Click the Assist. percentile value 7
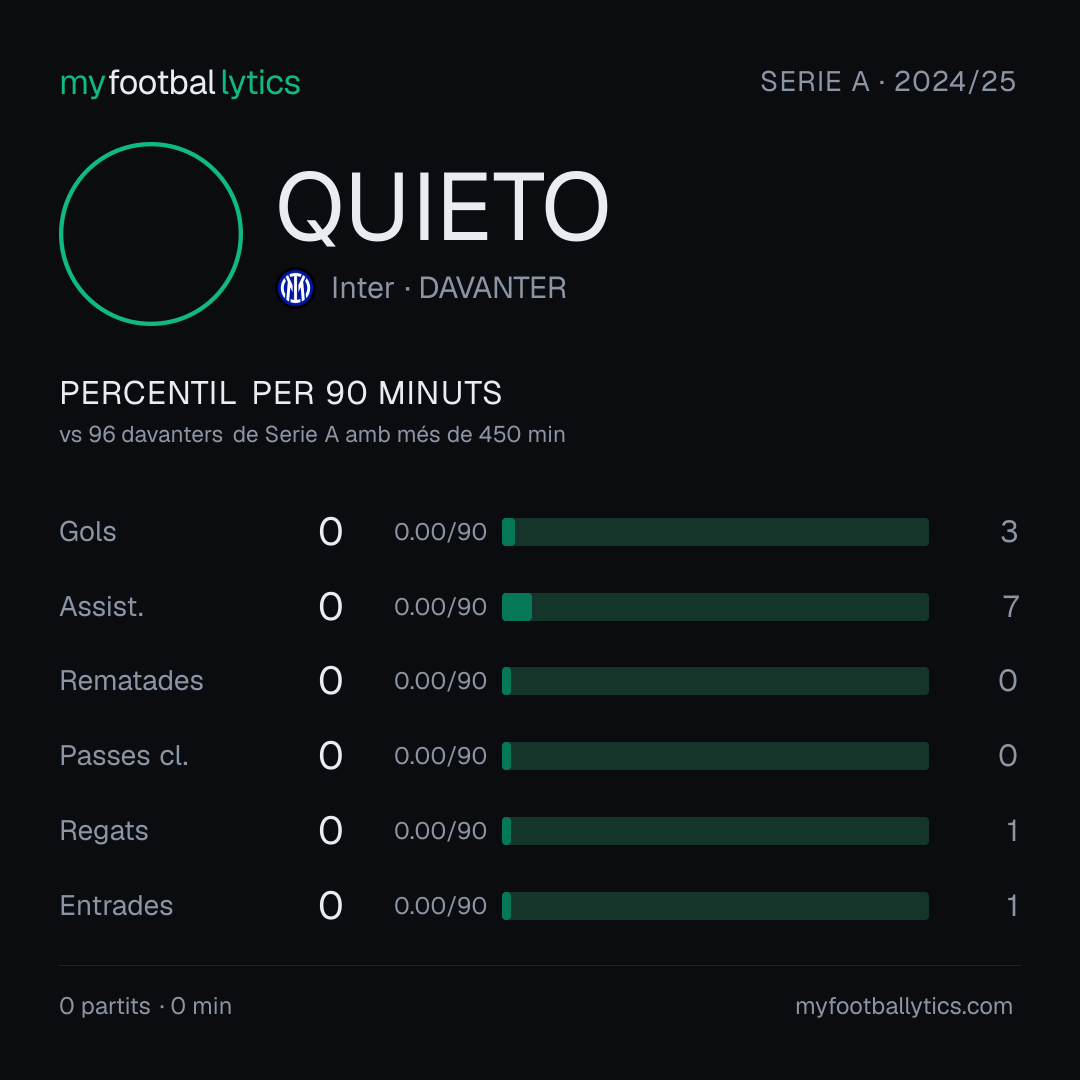Viewport: 1080px width, 1080px height. [x=1010, y=607]
